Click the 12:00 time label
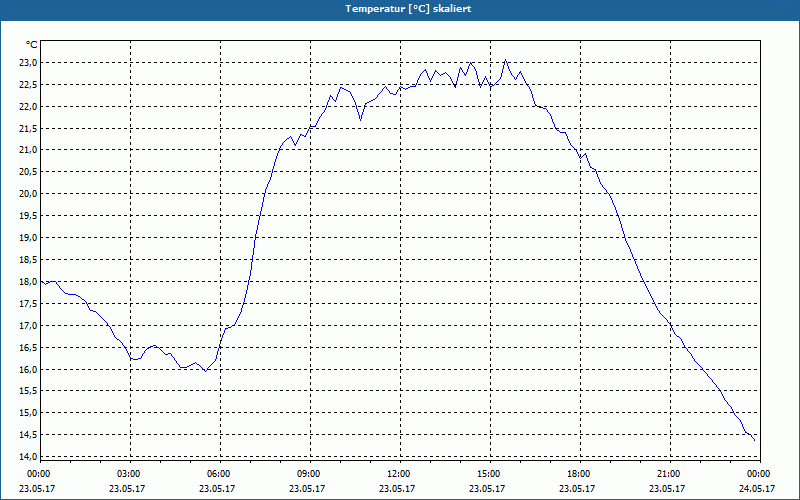This screenshot has height=500, width=800. 398,474
